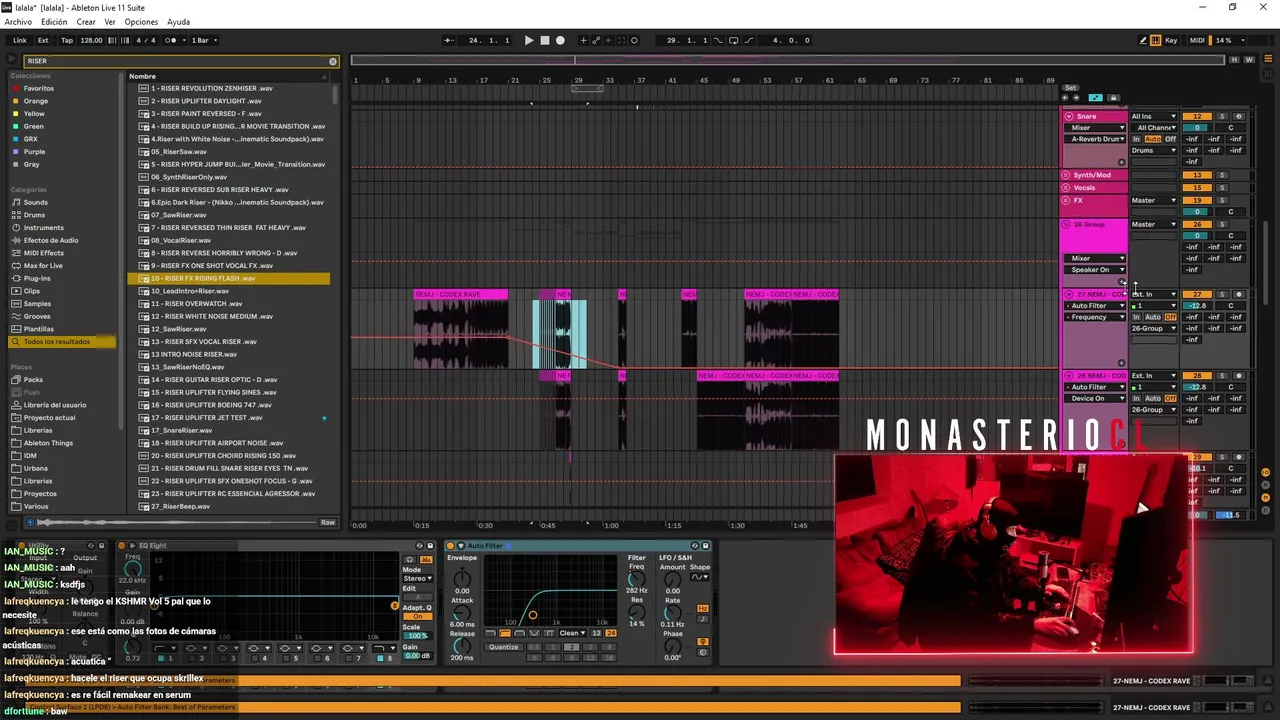1280x720 pixels.
Task: Jump to the previous locator arrow
Action: click(1066, 97)
